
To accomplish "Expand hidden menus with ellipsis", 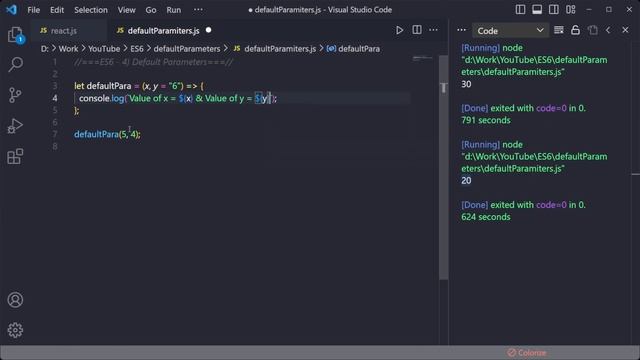I will pos(198,10).
